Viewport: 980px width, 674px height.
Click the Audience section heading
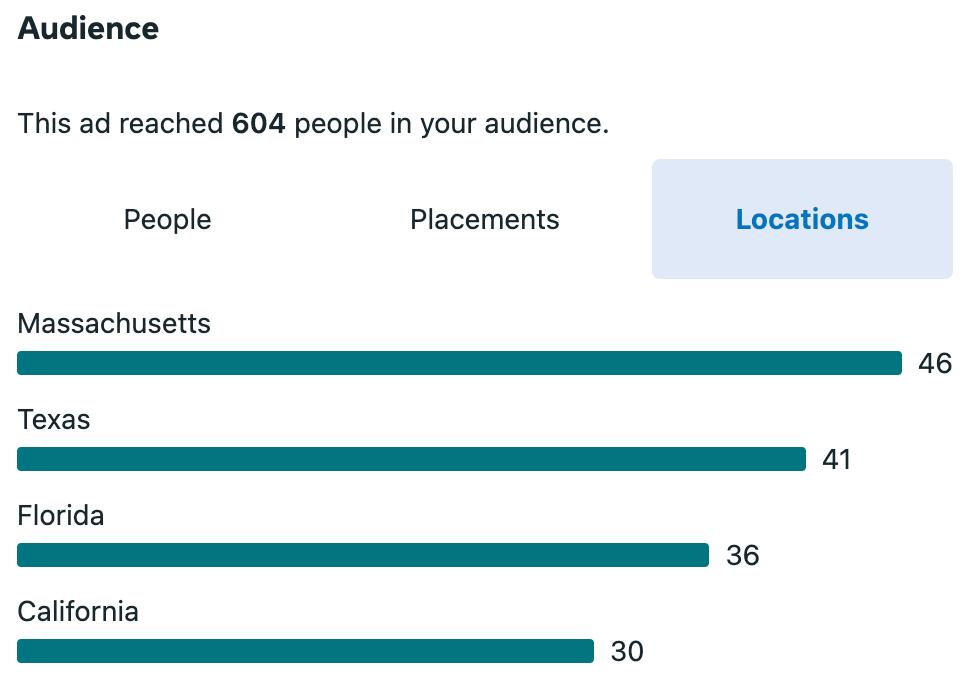pos(88,28)
